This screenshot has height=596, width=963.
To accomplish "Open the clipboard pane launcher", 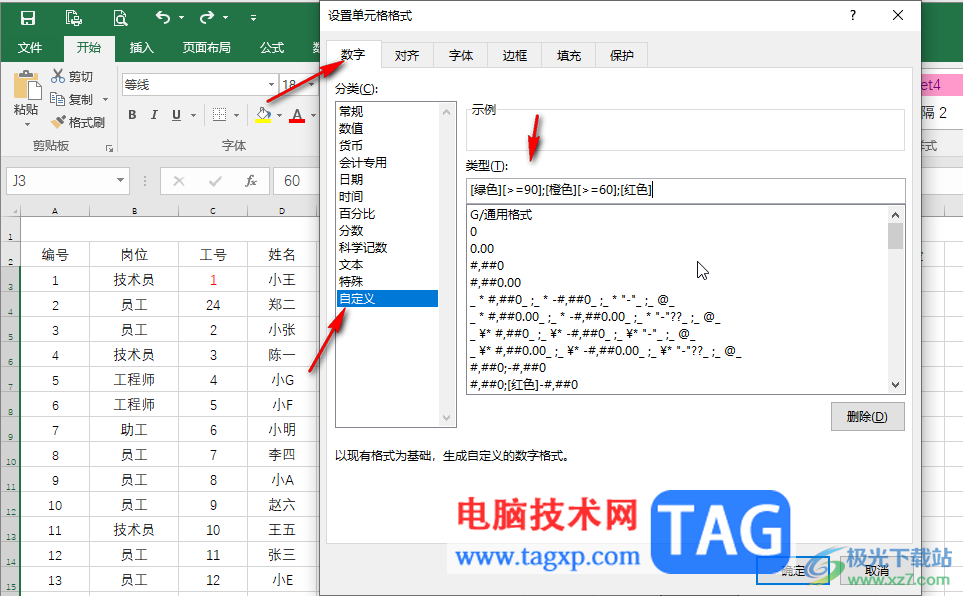I will click(x=109, y=148).
